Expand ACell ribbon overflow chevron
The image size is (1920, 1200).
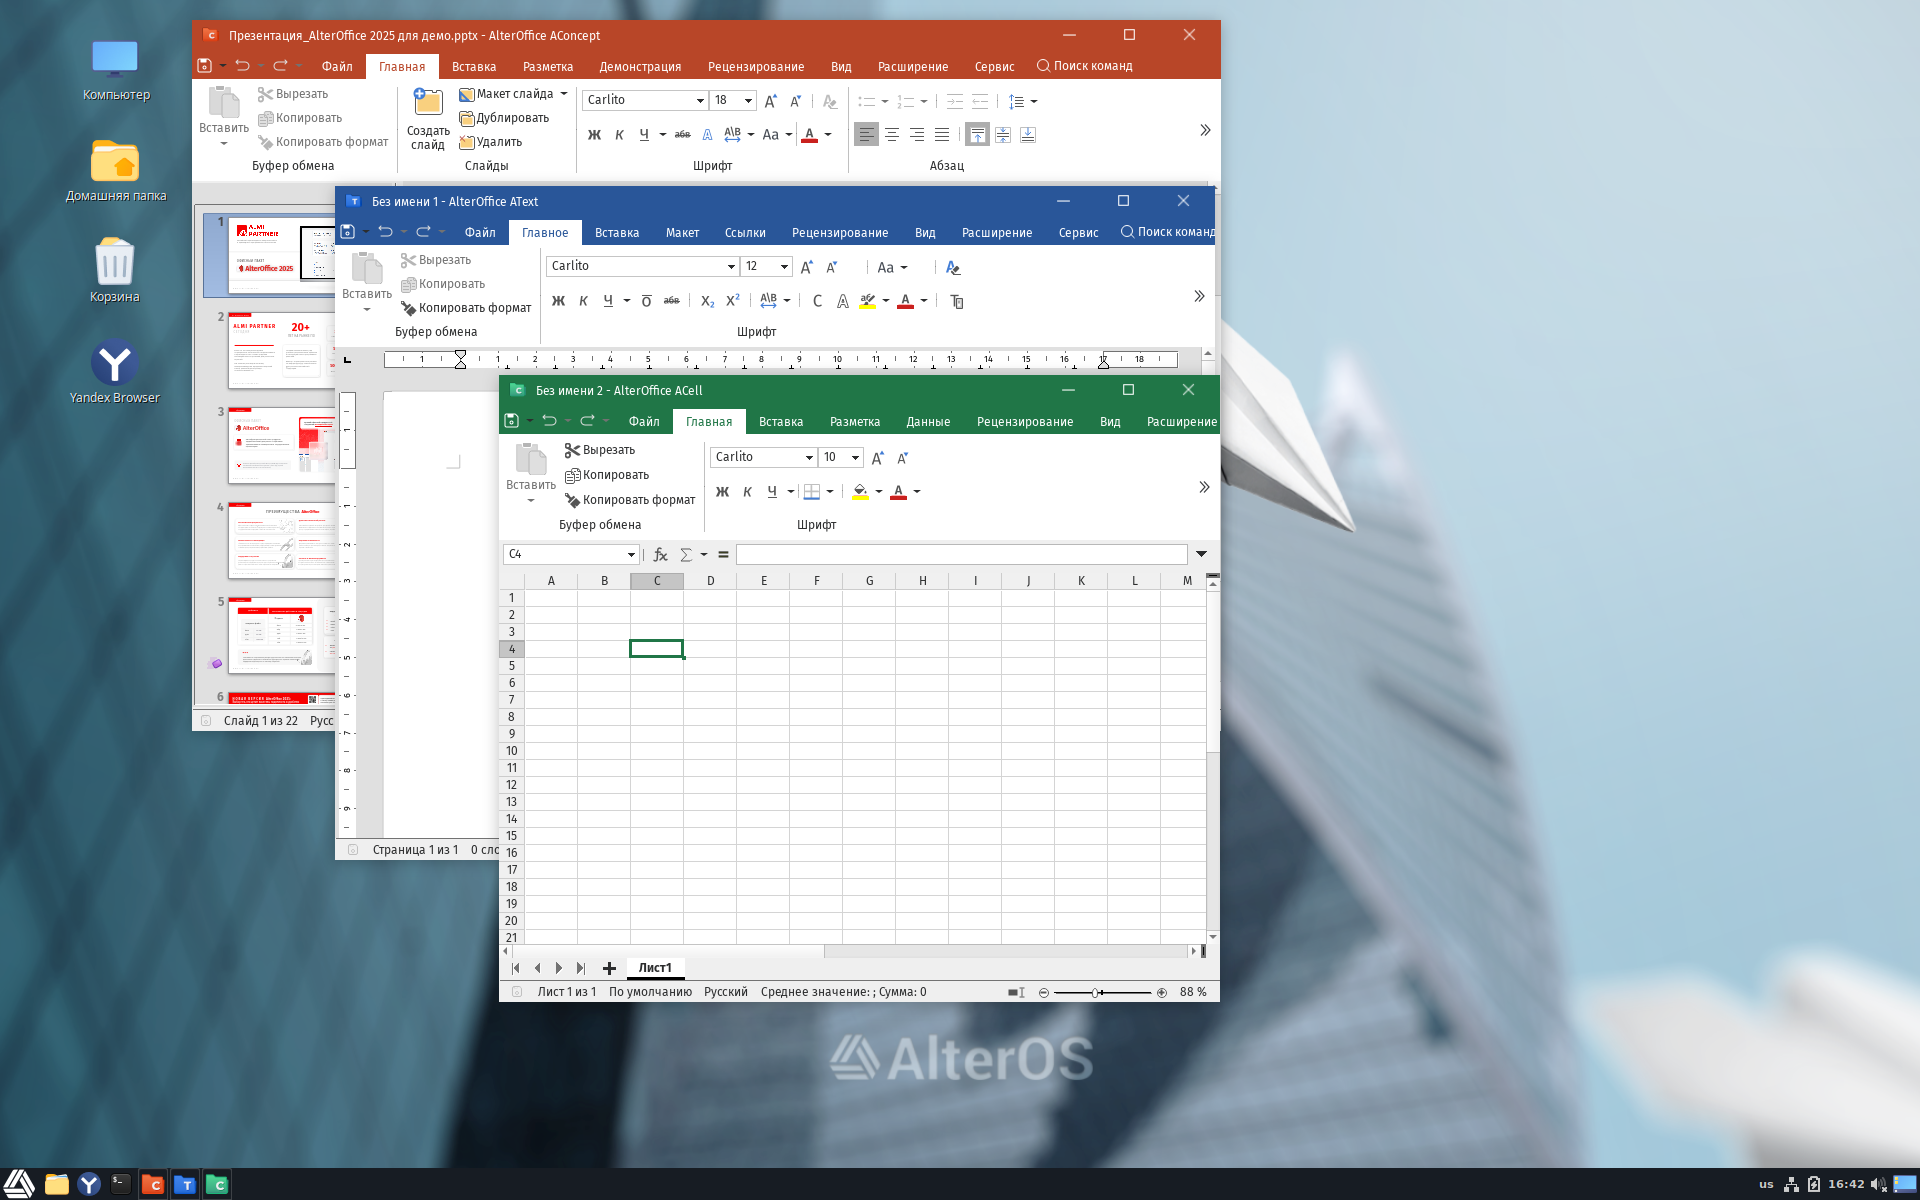[x=1204, y=487]
